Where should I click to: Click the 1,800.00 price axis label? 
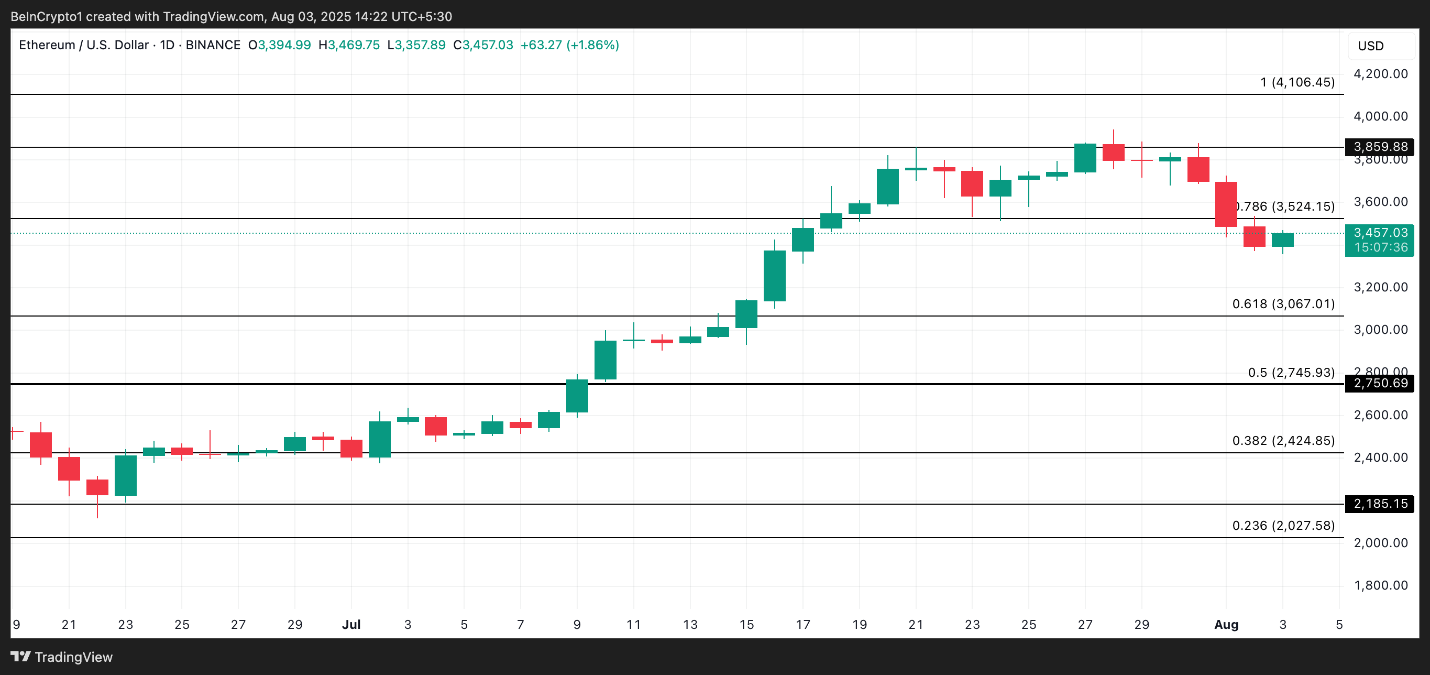[x=1380, y=586]
